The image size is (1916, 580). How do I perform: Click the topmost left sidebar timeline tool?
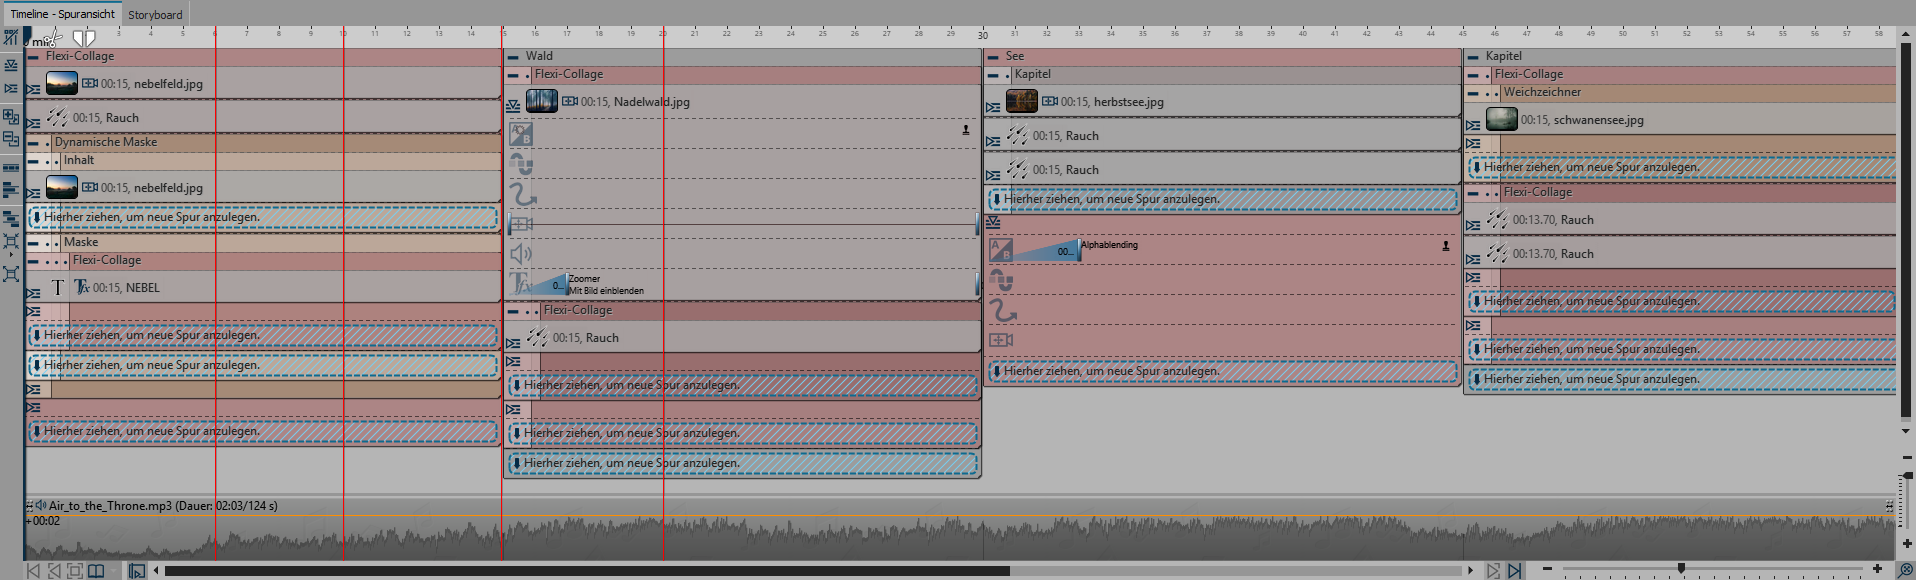(11, 37)
